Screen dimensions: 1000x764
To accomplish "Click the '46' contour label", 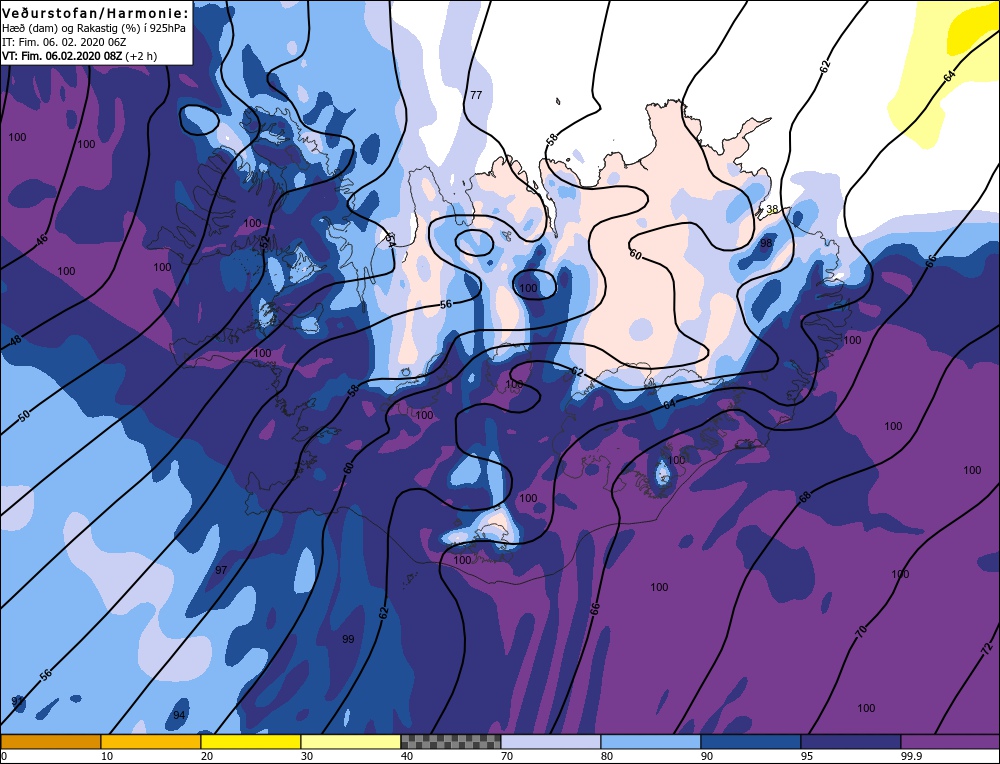I will coord(41,240).
